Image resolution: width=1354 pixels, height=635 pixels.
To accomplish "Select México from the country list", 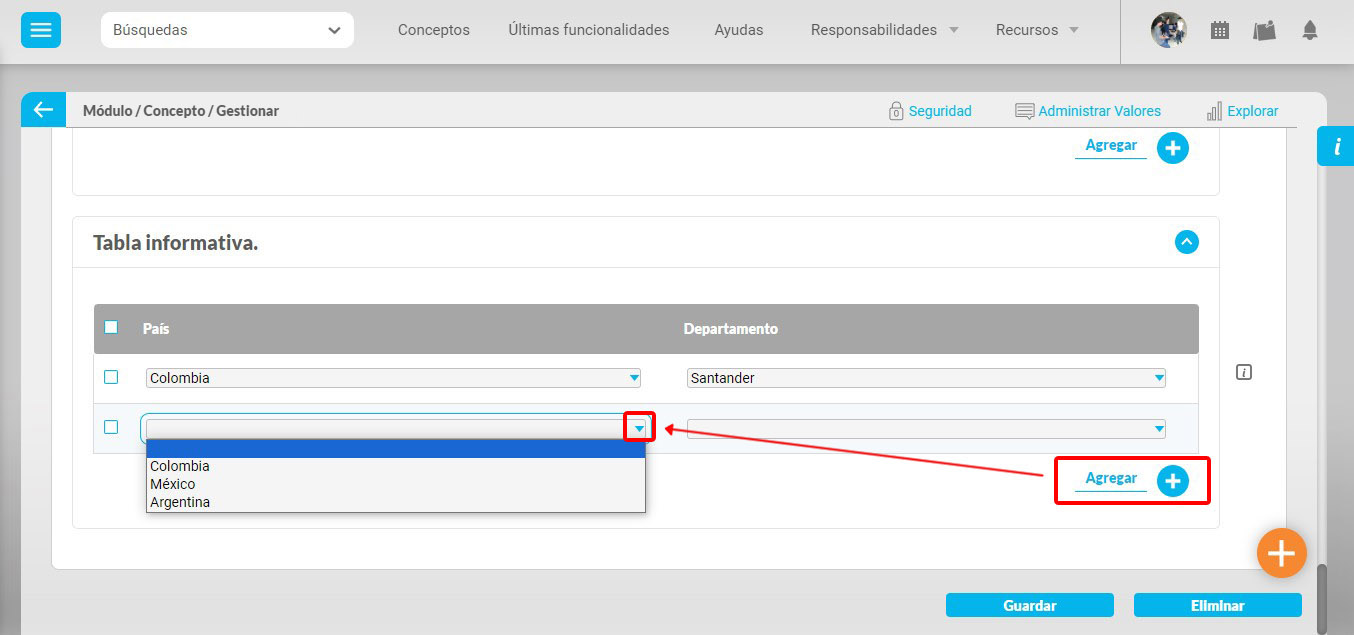I will [173, 484].
